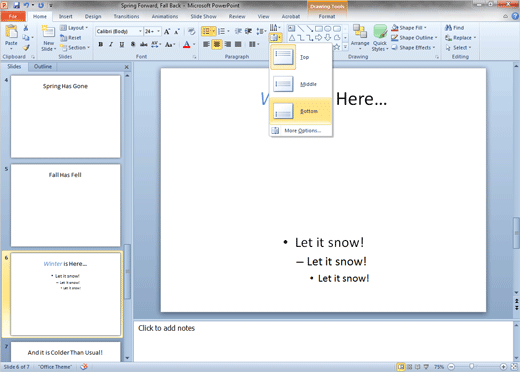Viewport: 520px width, 372px height.
Task: Start Slide Show from status bar
Action: (426, 367)
